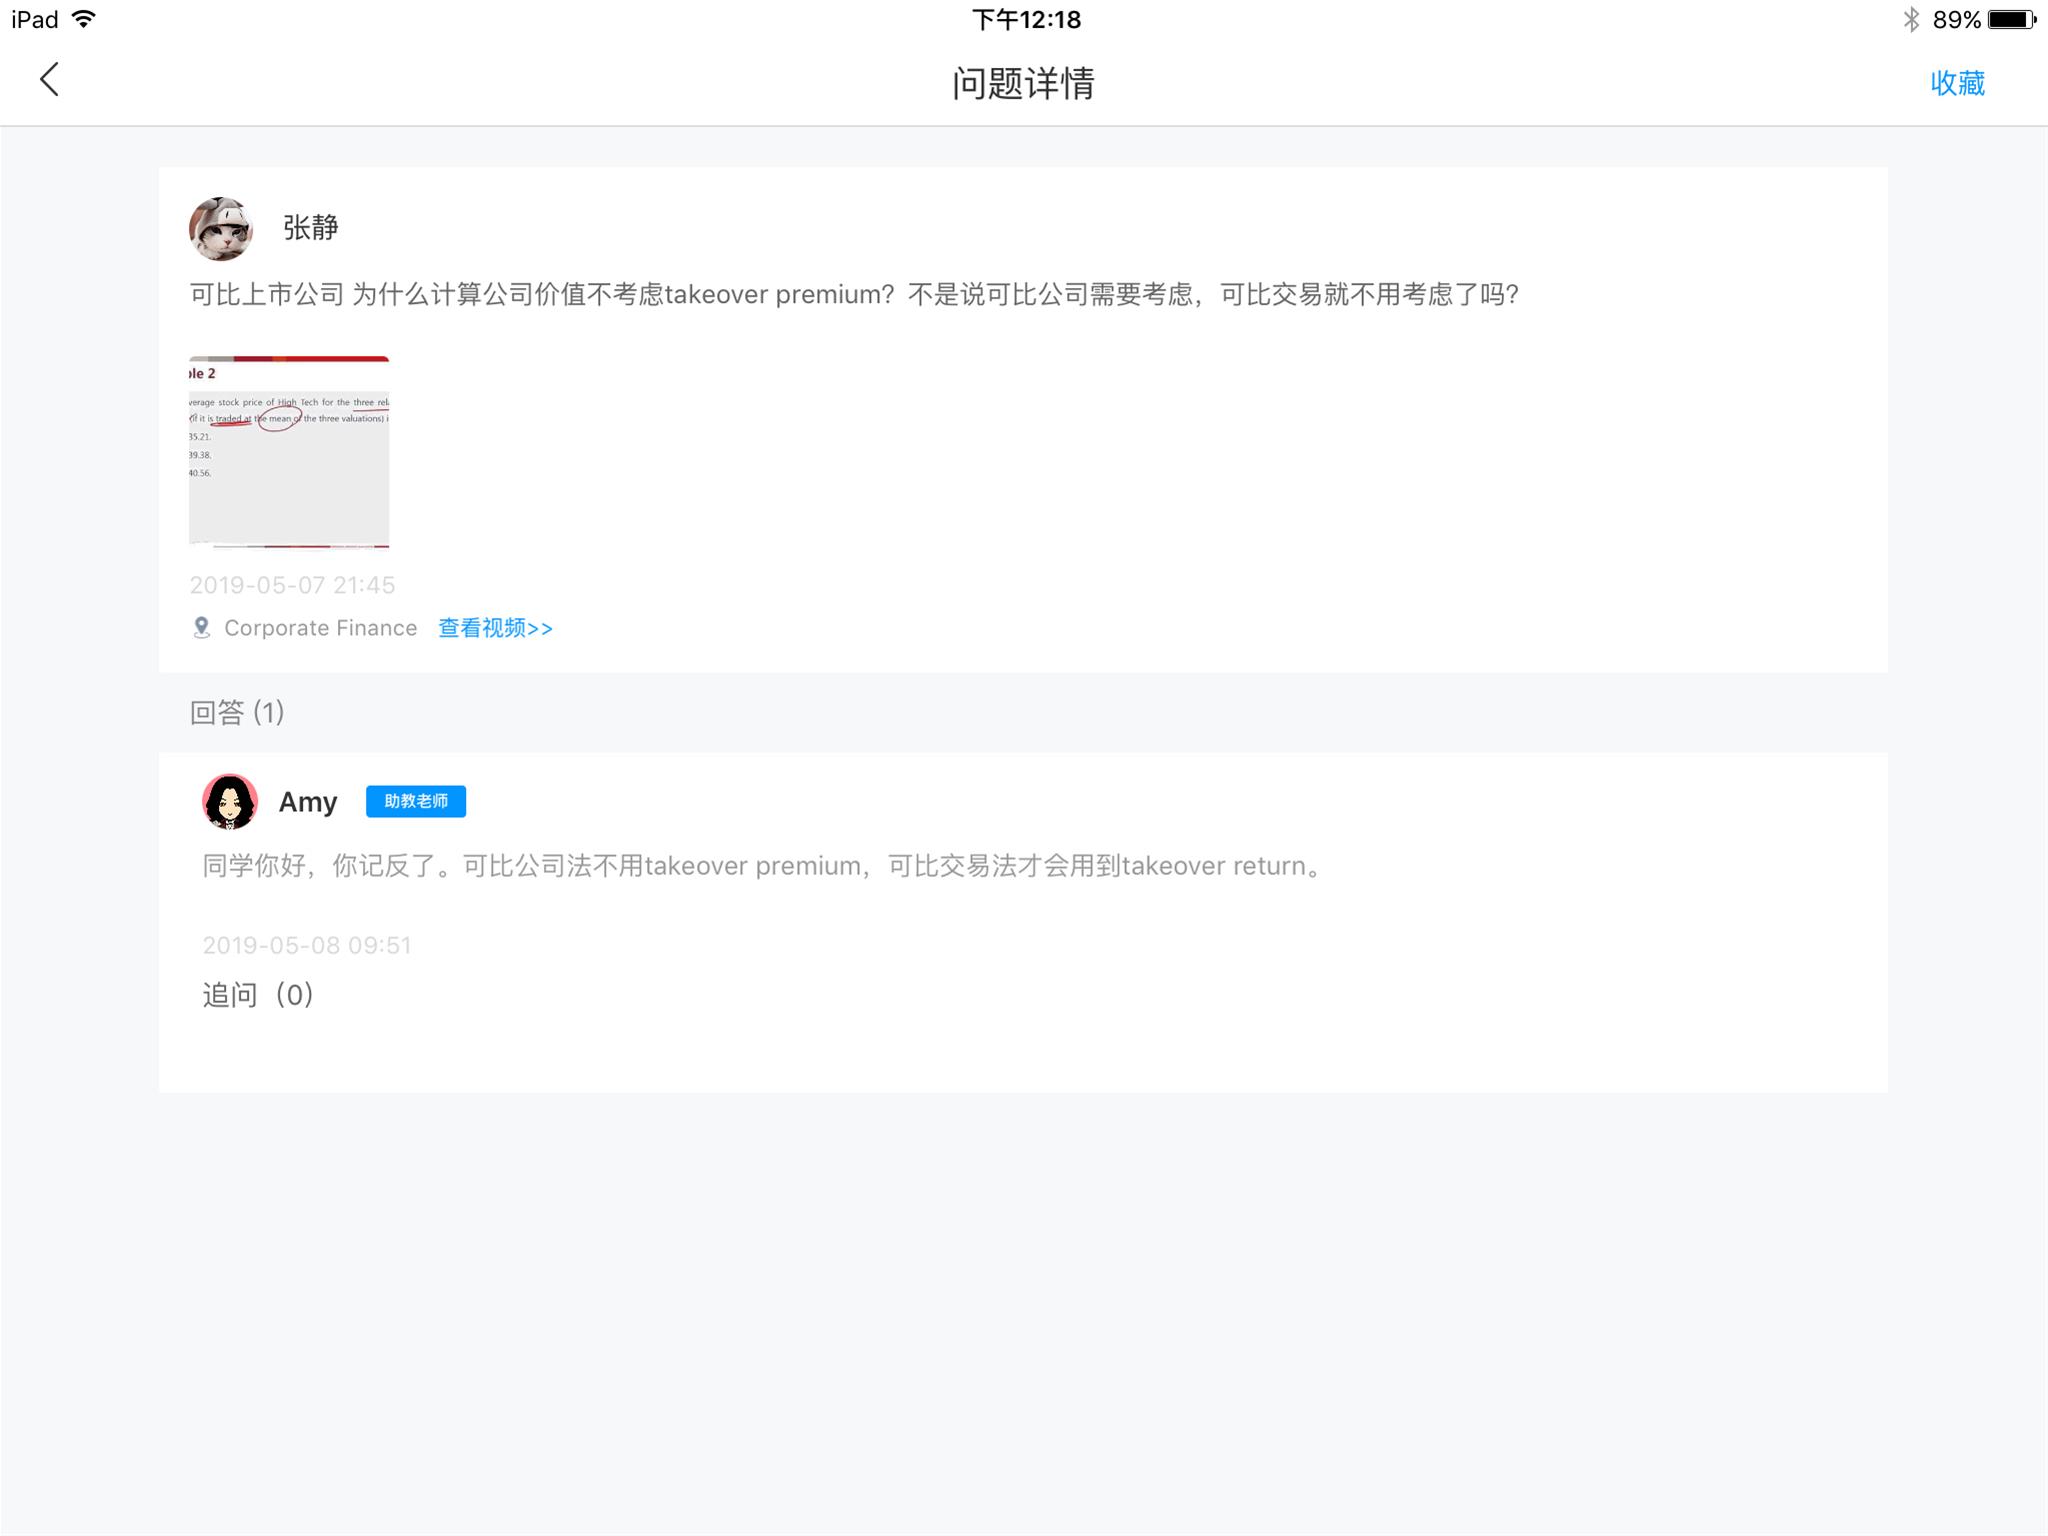Viewport: 2048px width, 1536px height.
Task: Tap the 回答 (1) section header
Action: tap(237, 712)
